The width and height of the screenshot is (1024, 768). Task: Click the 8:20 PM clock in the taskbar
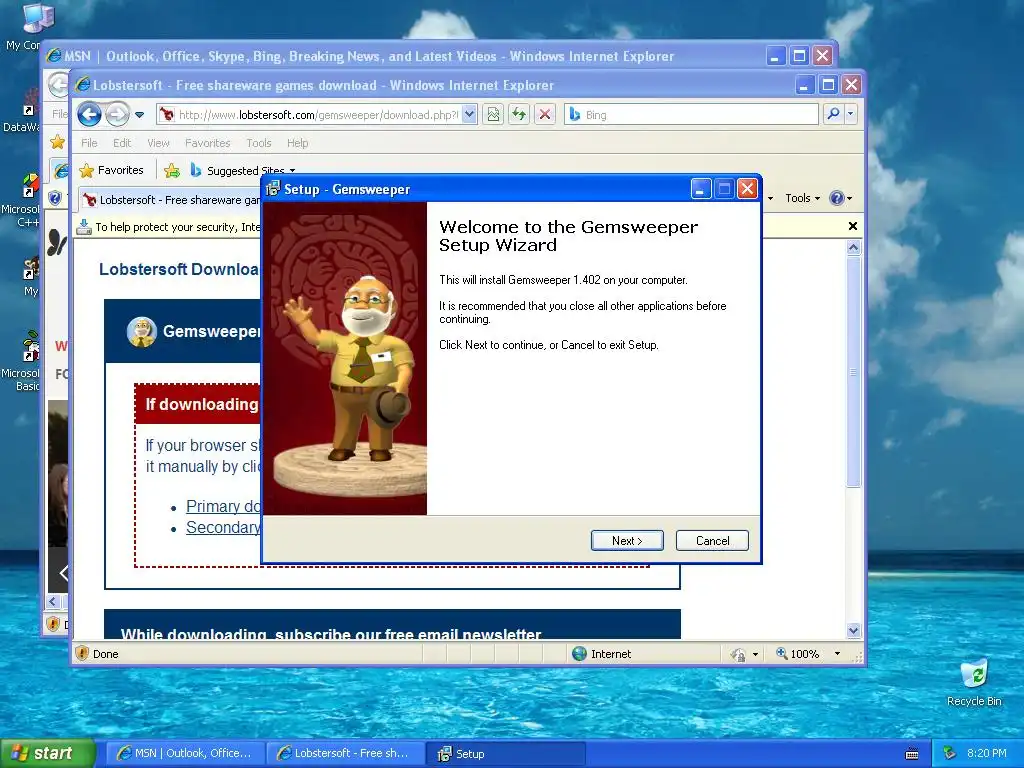[x=986, y=753]
